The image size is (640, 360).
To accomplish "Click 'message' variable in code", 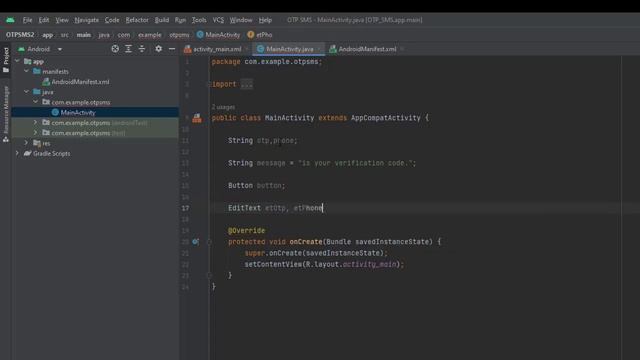I will (271, 163).
